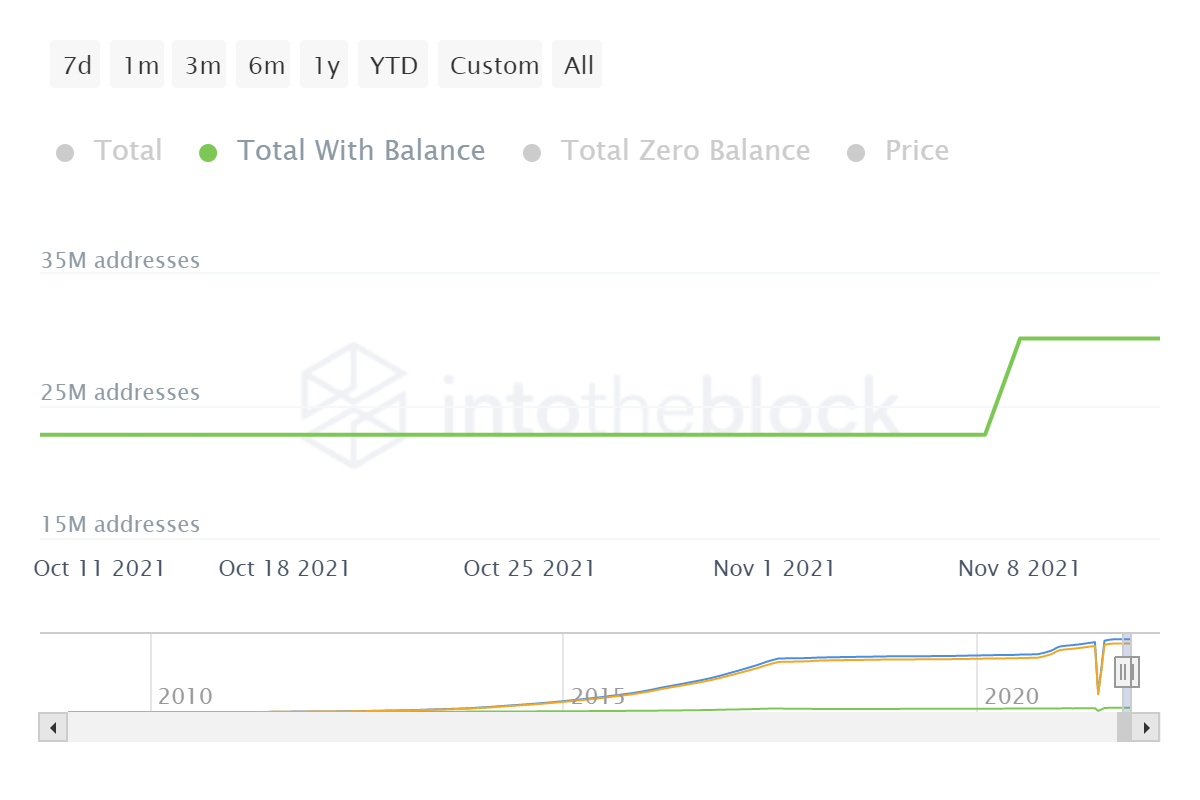This screenshot has width=1200, height=800.
Task: Show All historical data
Action: pyautogui.click(x=578, y=65)
